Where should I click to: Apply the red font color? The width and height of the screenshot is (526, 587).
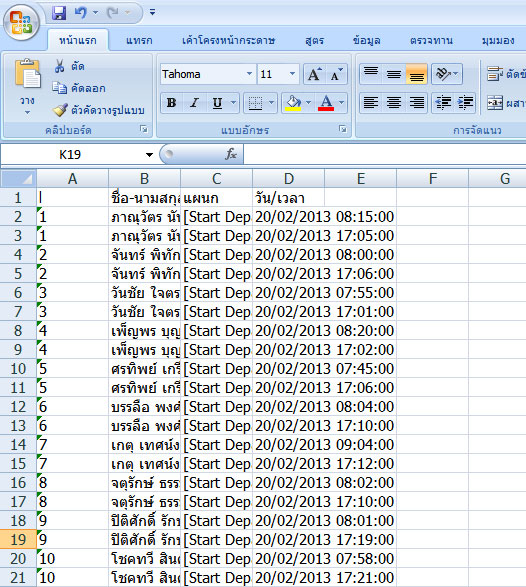pyautogui.click(x=326, y=103)
